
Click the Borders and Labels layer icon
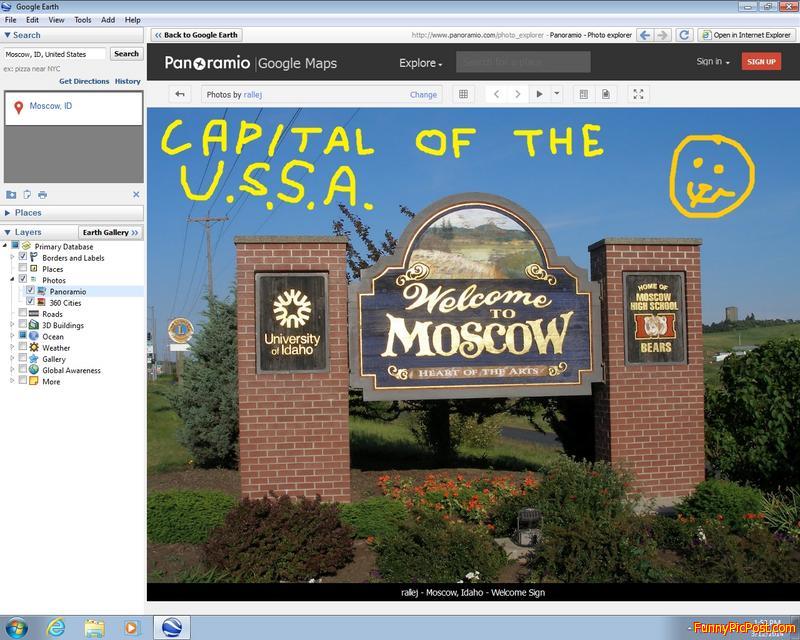(34, 257)
